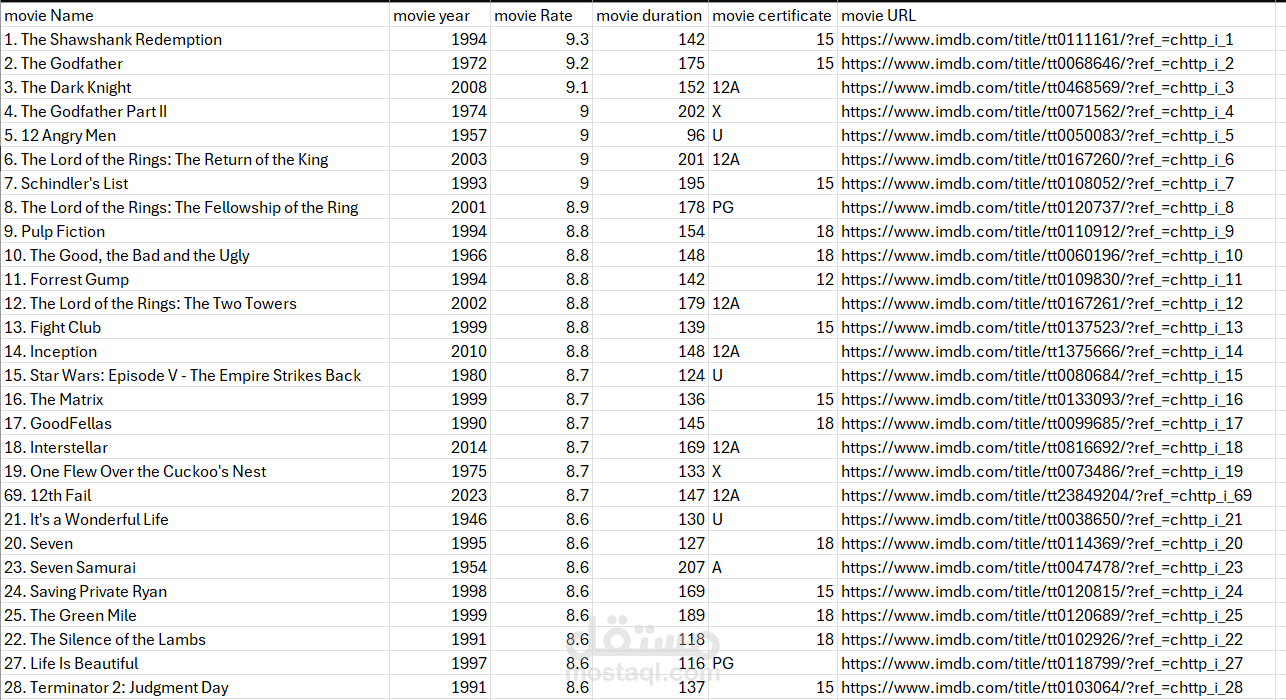Select certificate A in Seven Samurai row
The width and height of the screenshot is (1286, 700).
[773, 567]
